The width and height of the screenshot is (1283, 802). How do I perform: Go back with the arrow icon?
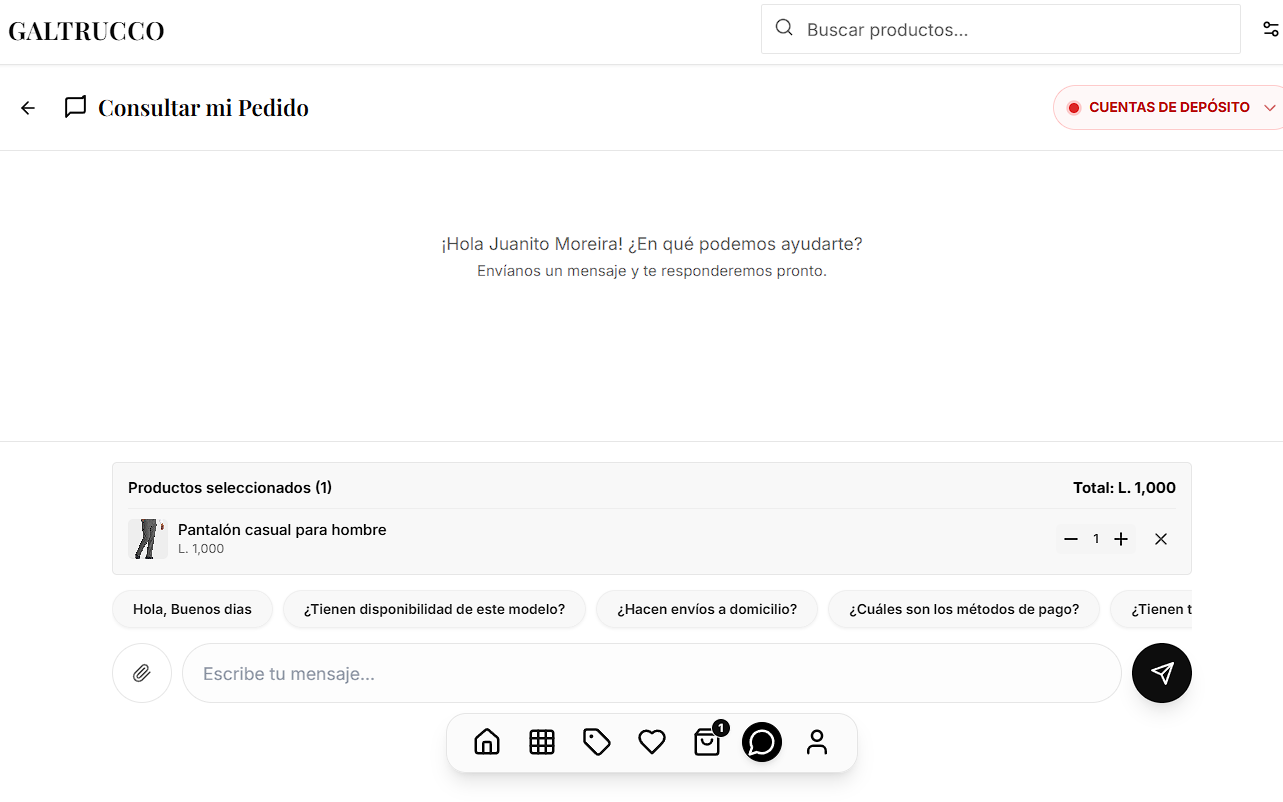(x=27, y=107)
